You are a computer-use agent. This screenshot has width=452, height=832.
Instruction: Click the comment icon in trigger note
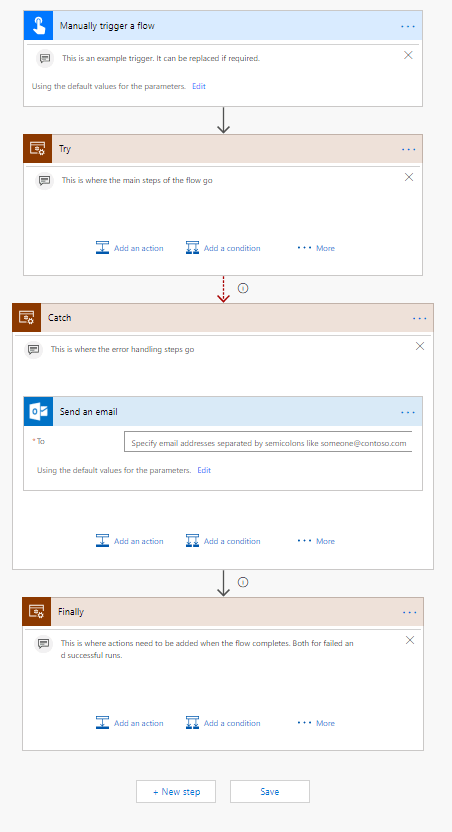tap(45, 58)
